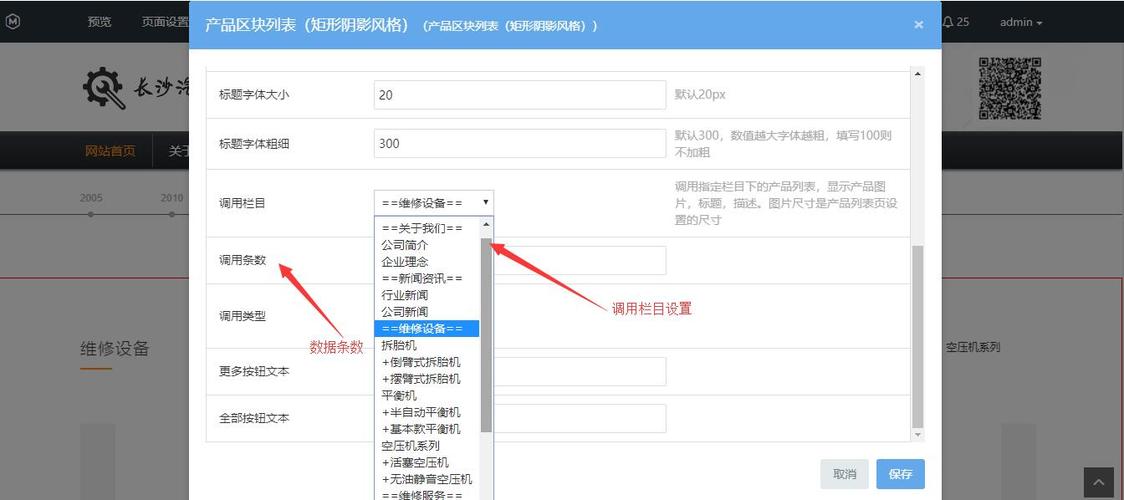Click the 调用类型 label
The width and height of the screenshot is (1124, 500).
242,316
